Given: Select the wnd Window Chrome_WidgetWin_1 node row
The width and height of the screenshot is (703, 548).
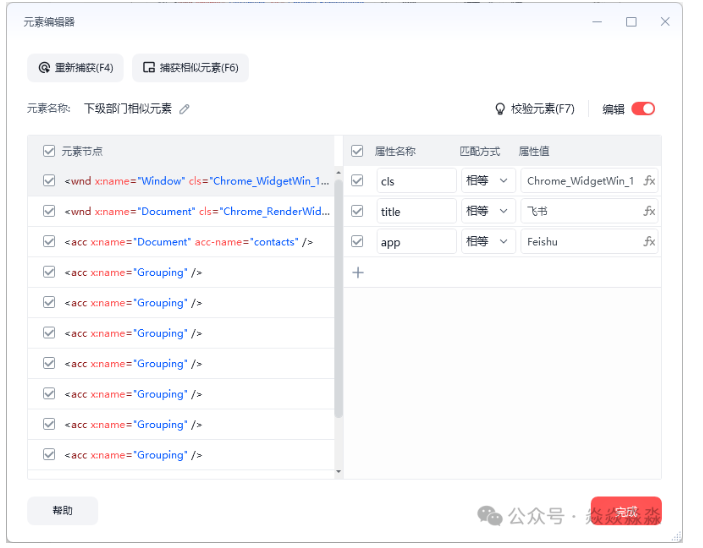Looking at the screenshot, I should click(x=181, y=181).
